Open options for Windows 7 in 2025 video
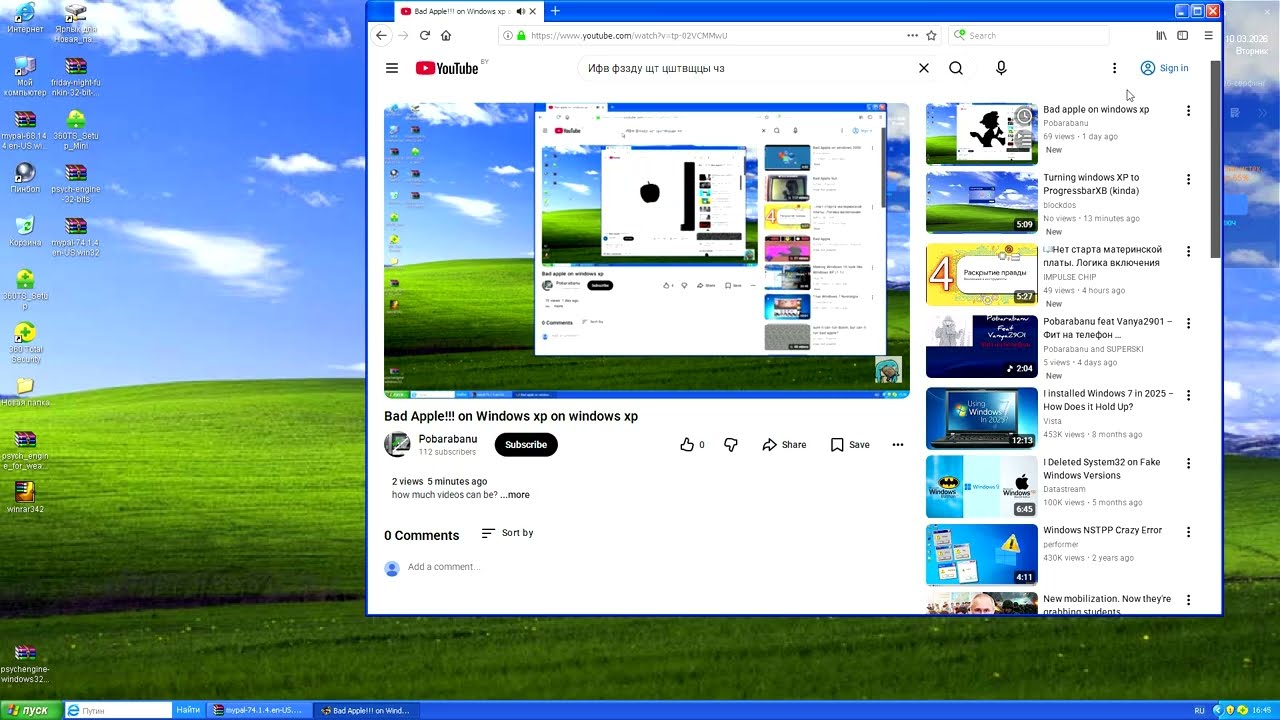This screenshot has height=720, width=1280. 1188,396
